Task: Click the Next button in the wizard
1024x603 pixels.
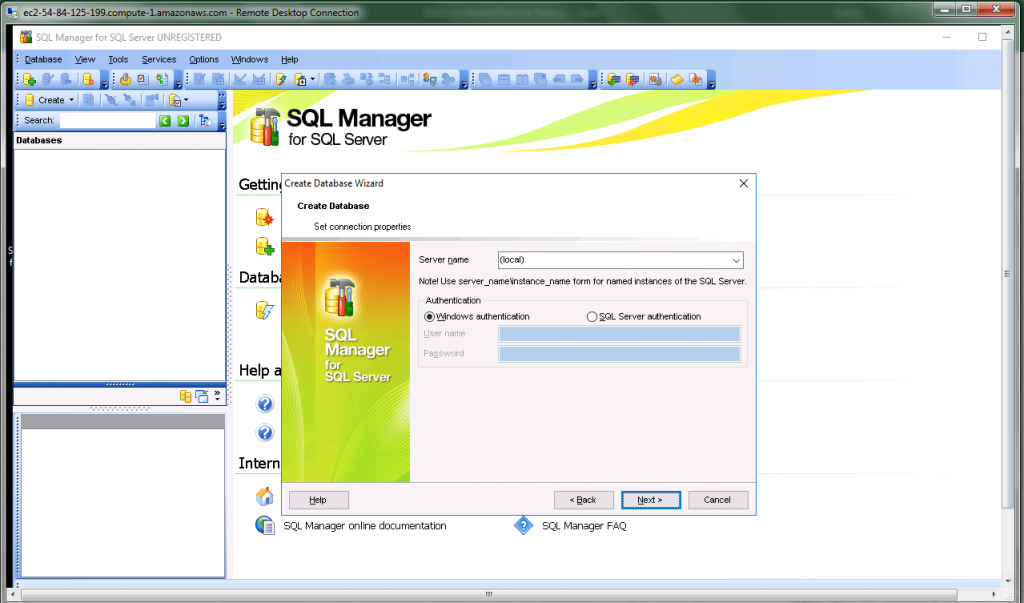Action: click(651, 500)
